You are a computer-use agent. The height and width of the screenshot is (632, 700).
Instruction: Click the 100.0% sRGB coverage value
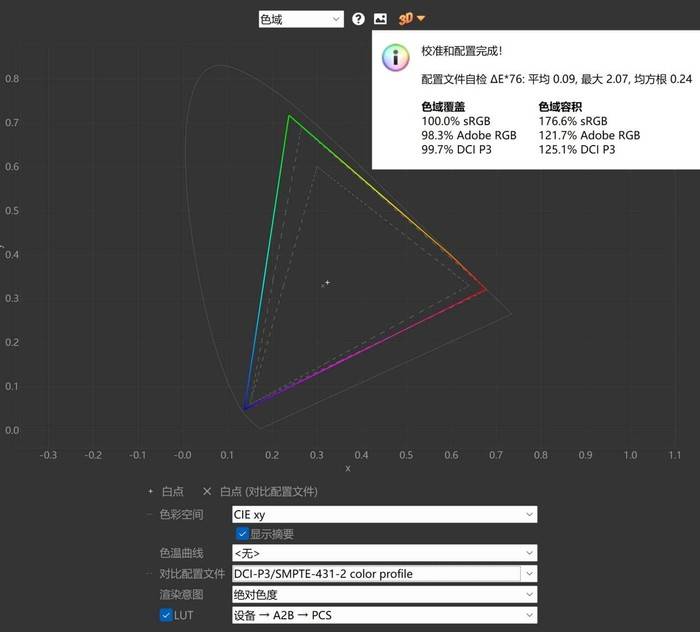(456, 121)
